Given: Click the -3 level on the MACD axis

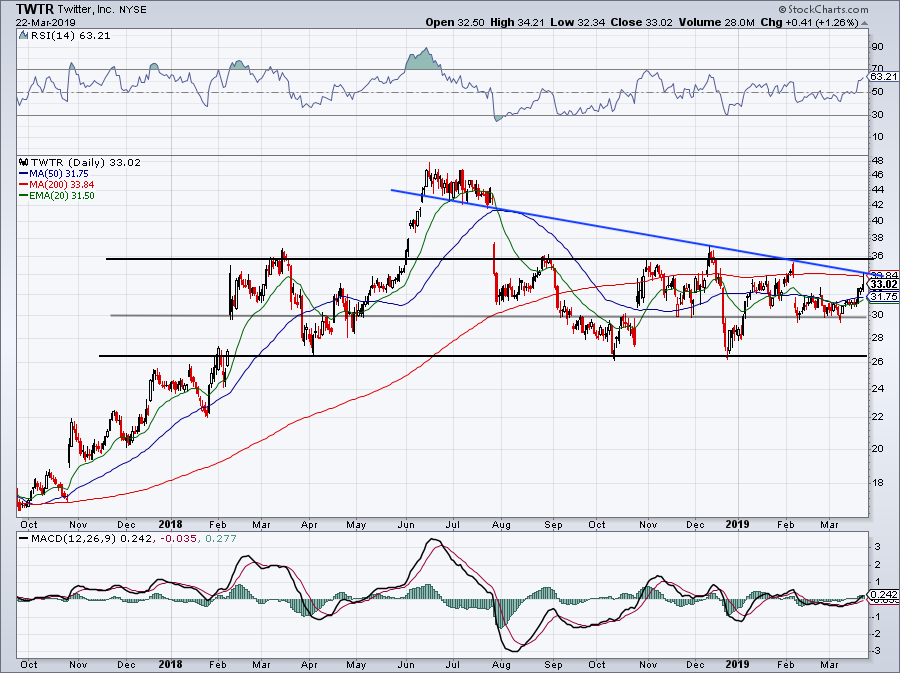Looking at the screenshot, I should [877, 651].
